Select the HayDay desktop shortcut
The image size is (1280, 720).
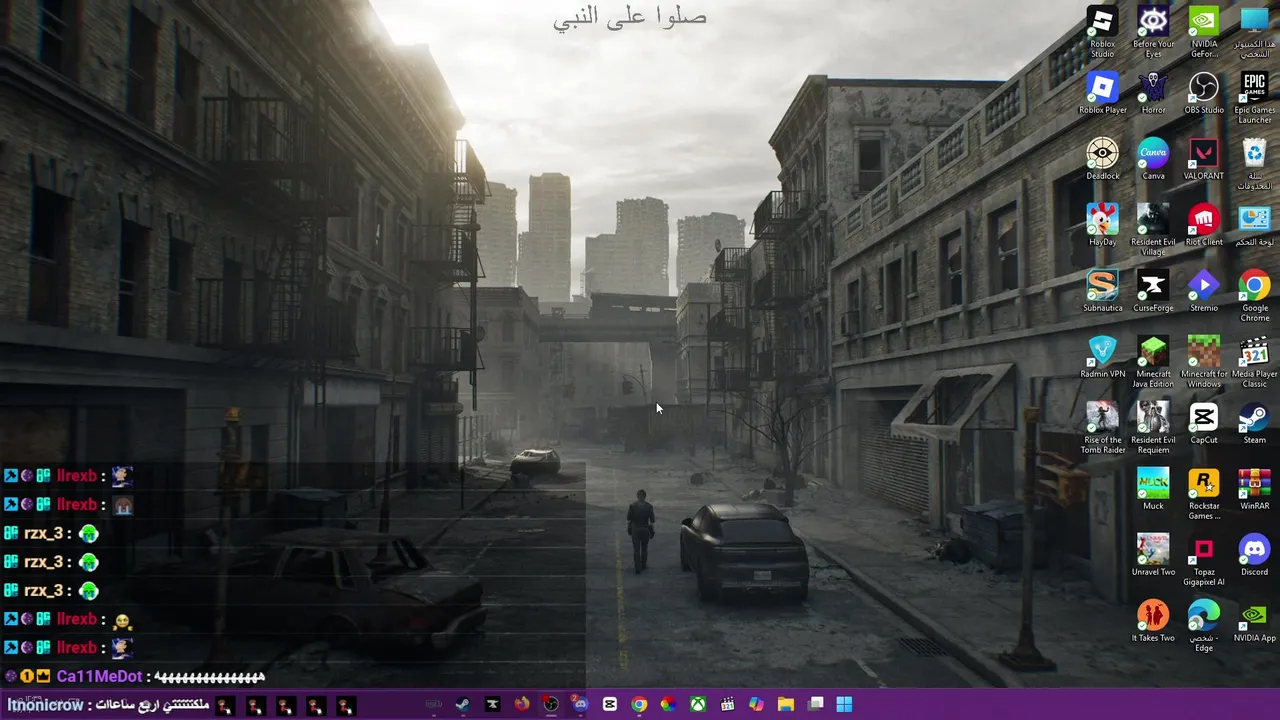click(1102, 225)
